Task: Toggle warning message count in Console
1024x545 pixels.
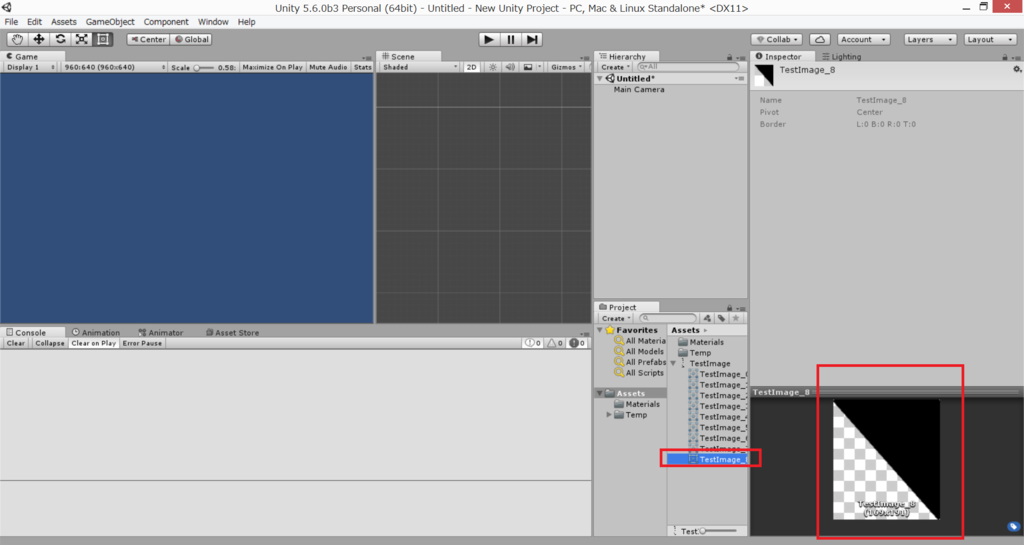Action: pos(554,343)
